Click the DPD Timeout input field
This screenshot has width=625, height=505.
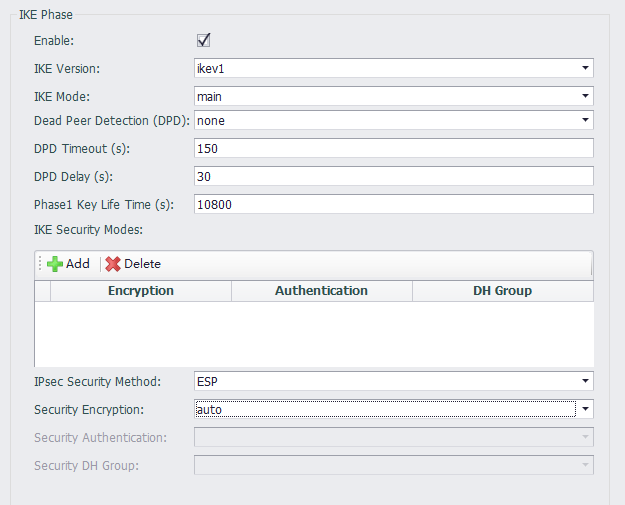point(393,148)
